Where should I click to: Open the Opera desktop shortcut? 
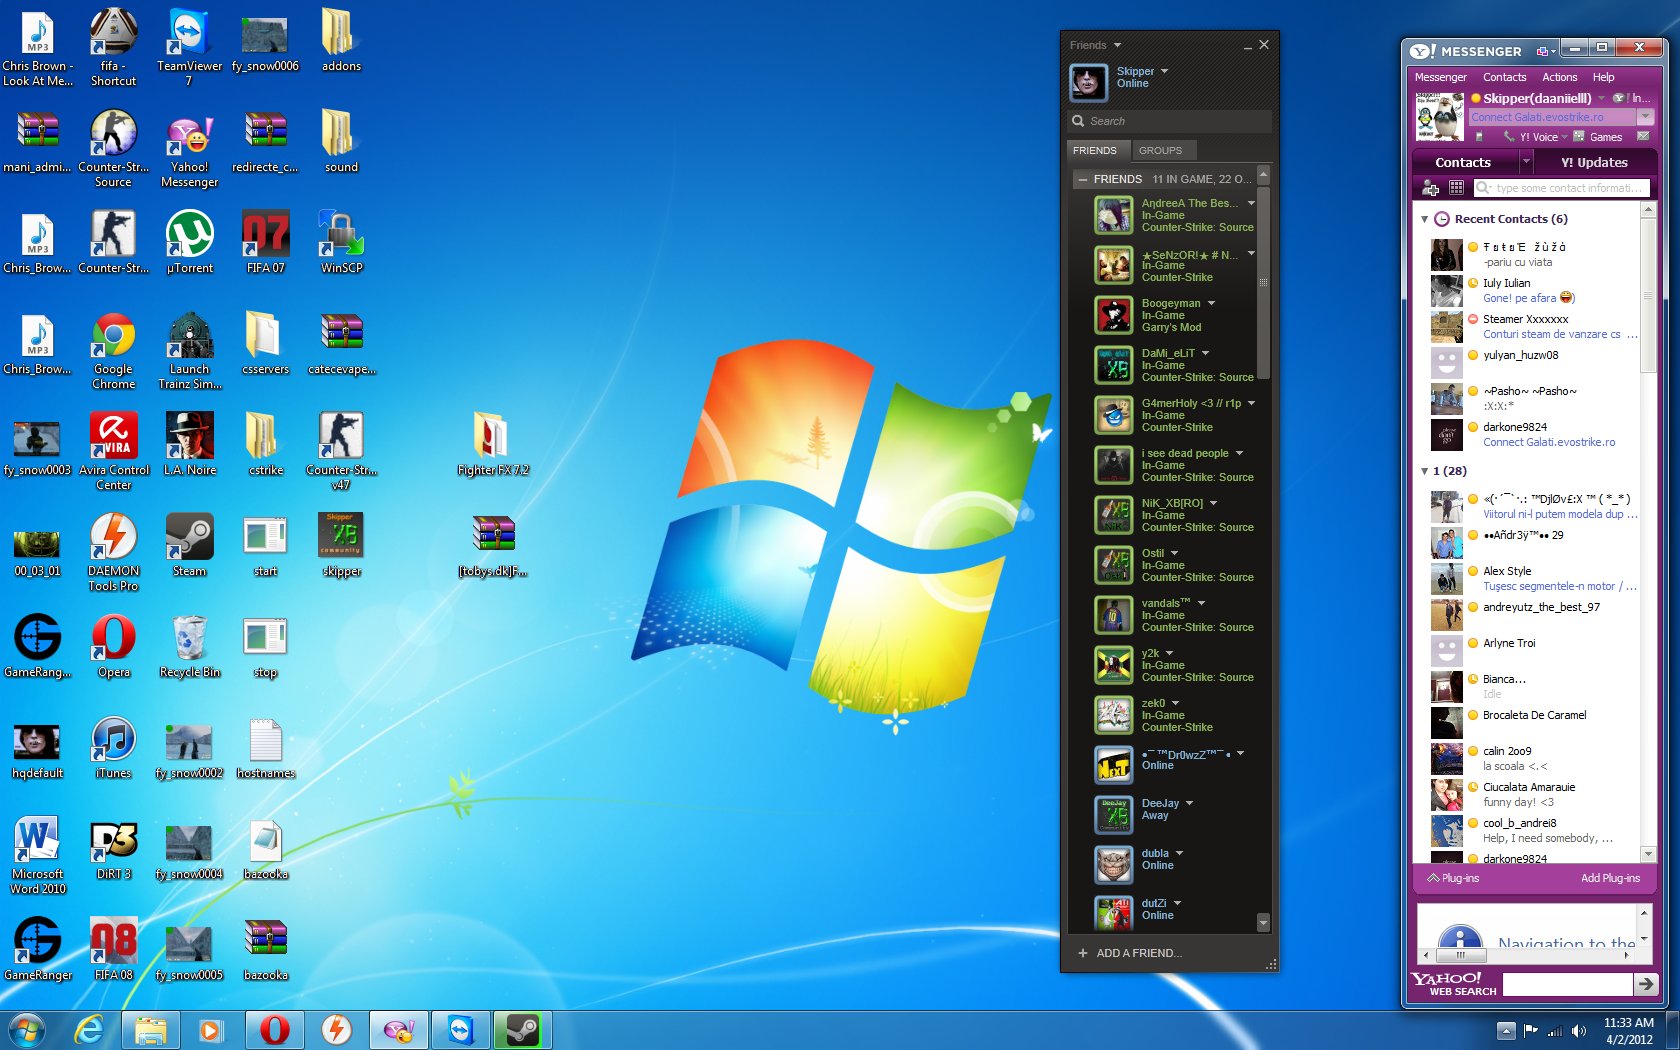point(113,646)
